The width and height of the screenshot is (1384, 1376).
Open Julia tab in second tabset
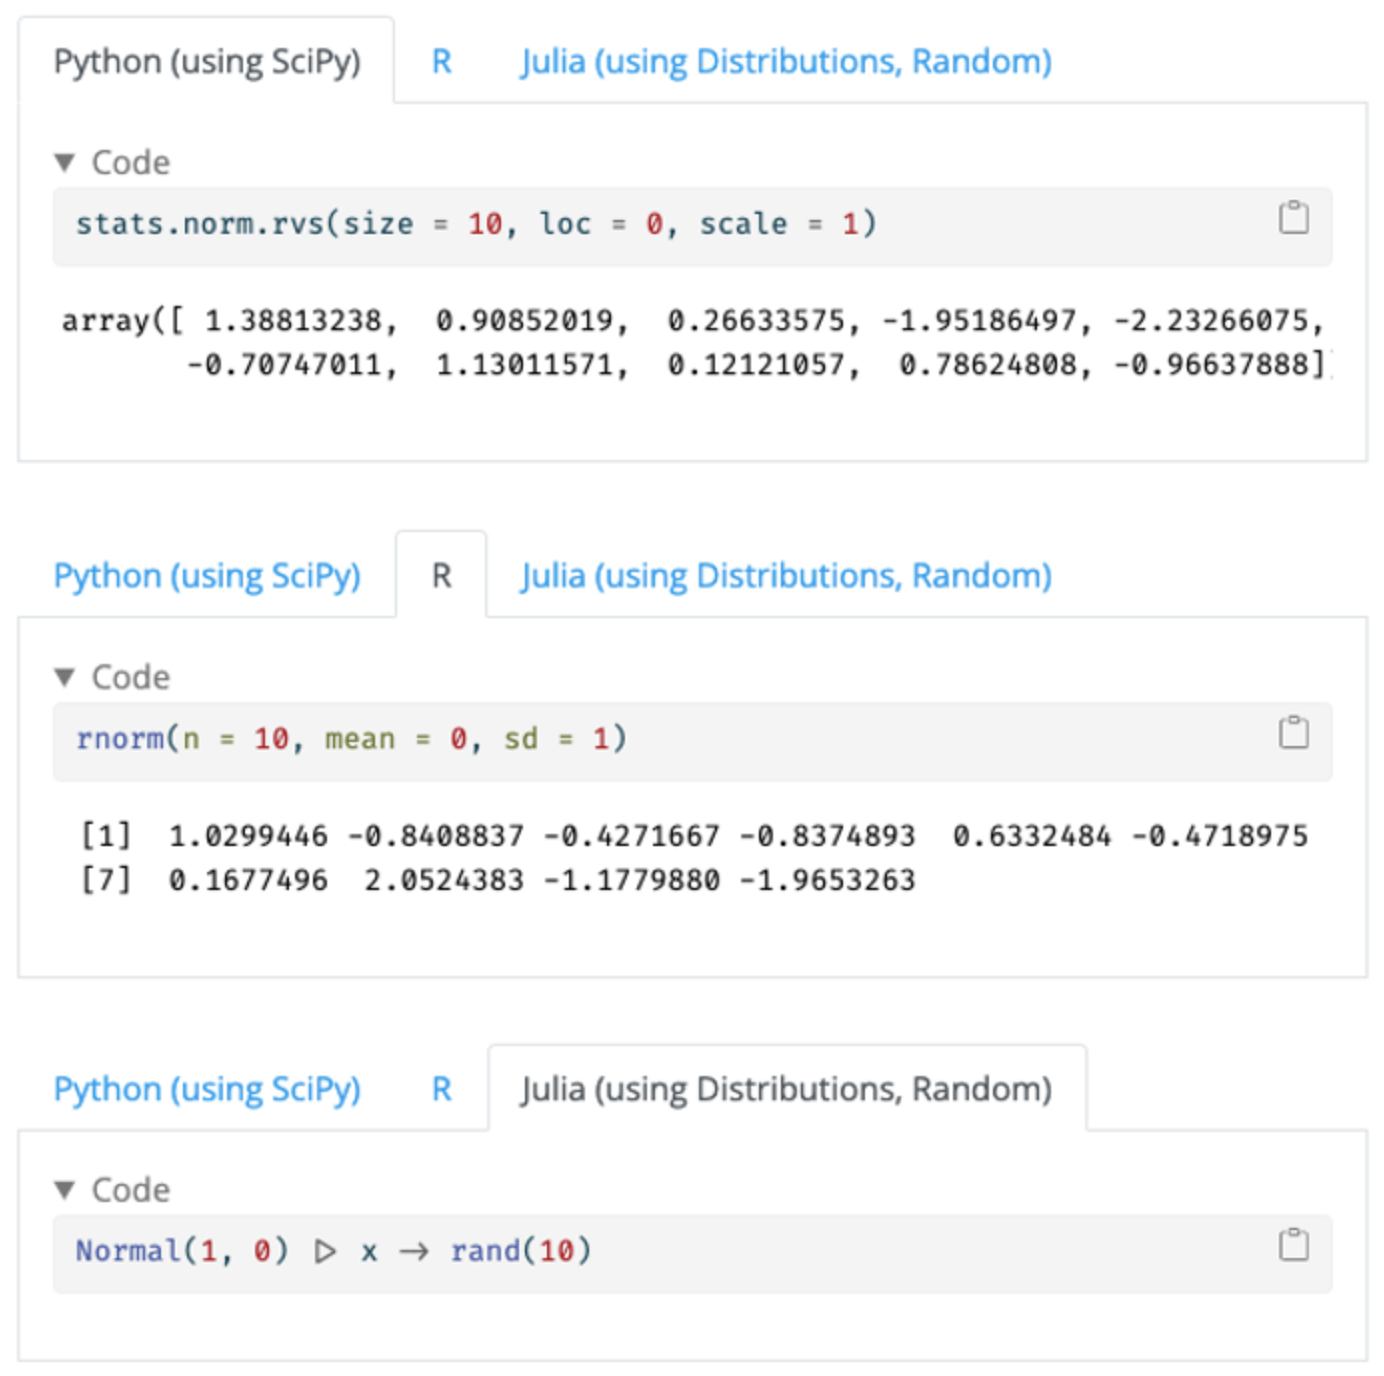coord(786,576)
